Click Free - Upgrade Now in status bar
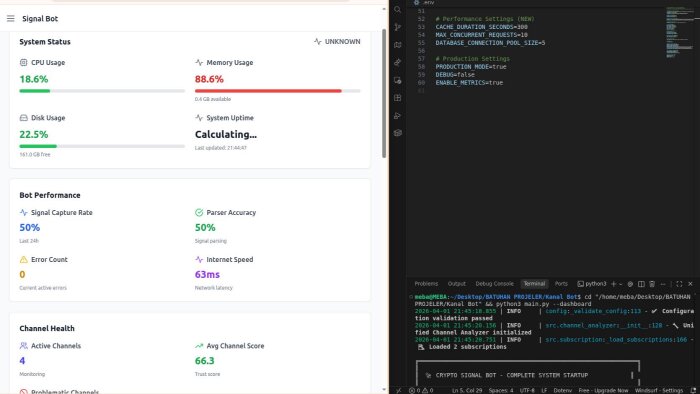Screen dimensions: 700x394 pos(604,390)
